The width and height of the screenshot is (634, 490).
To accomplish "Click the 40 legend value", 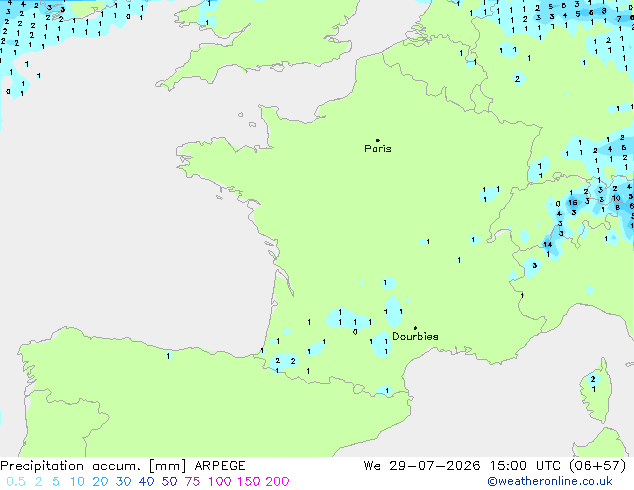I will (146, 482).
